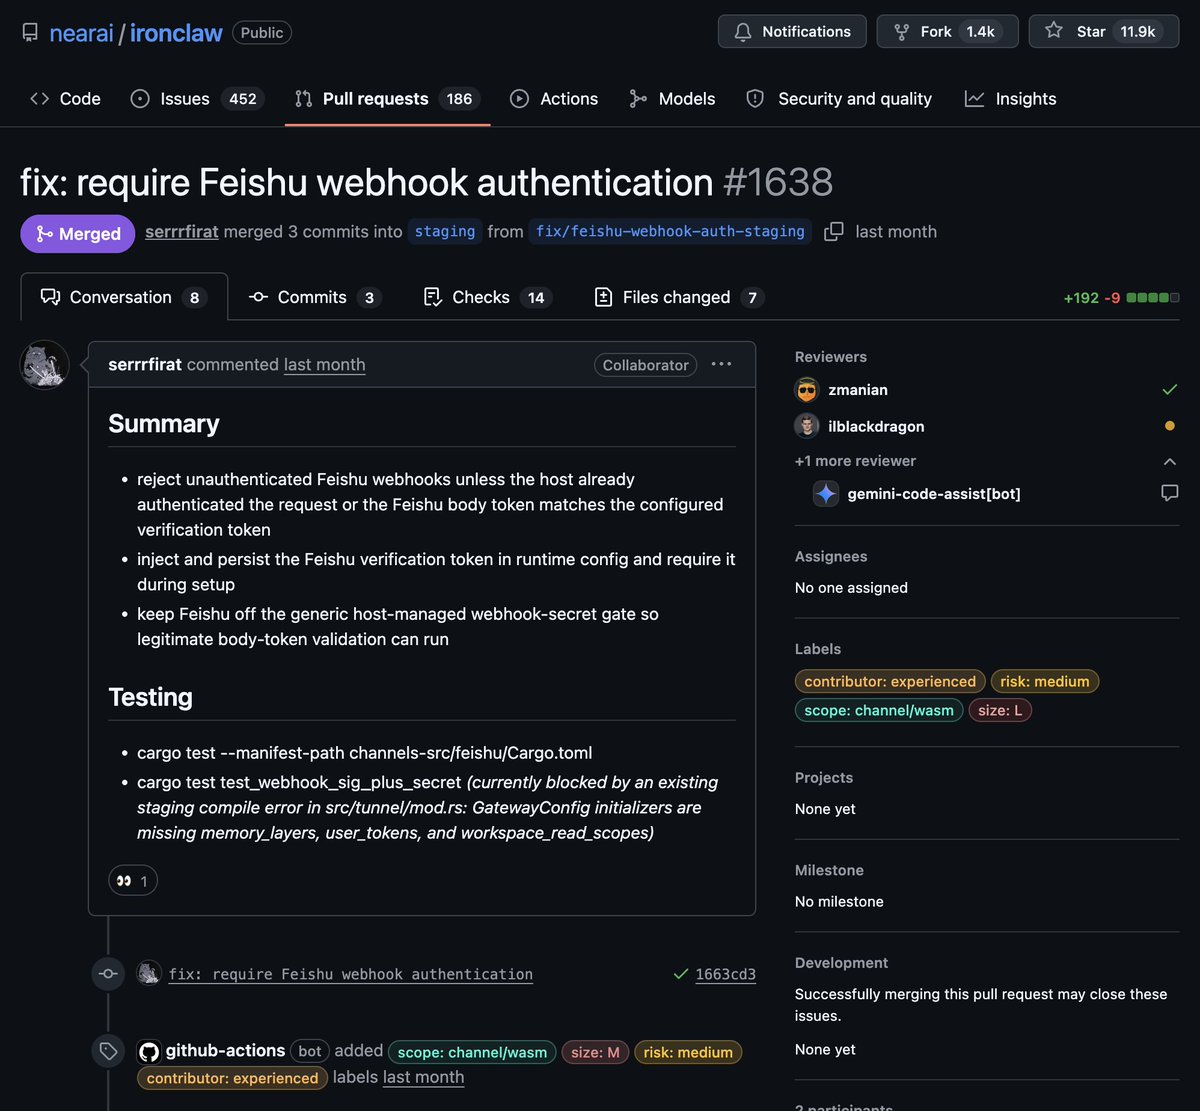Image resolution: width=1200 pixels, height=1111 pixels.
Task: Click zmanian approved checkmark icon
Action: click(x=1170, y=390)
